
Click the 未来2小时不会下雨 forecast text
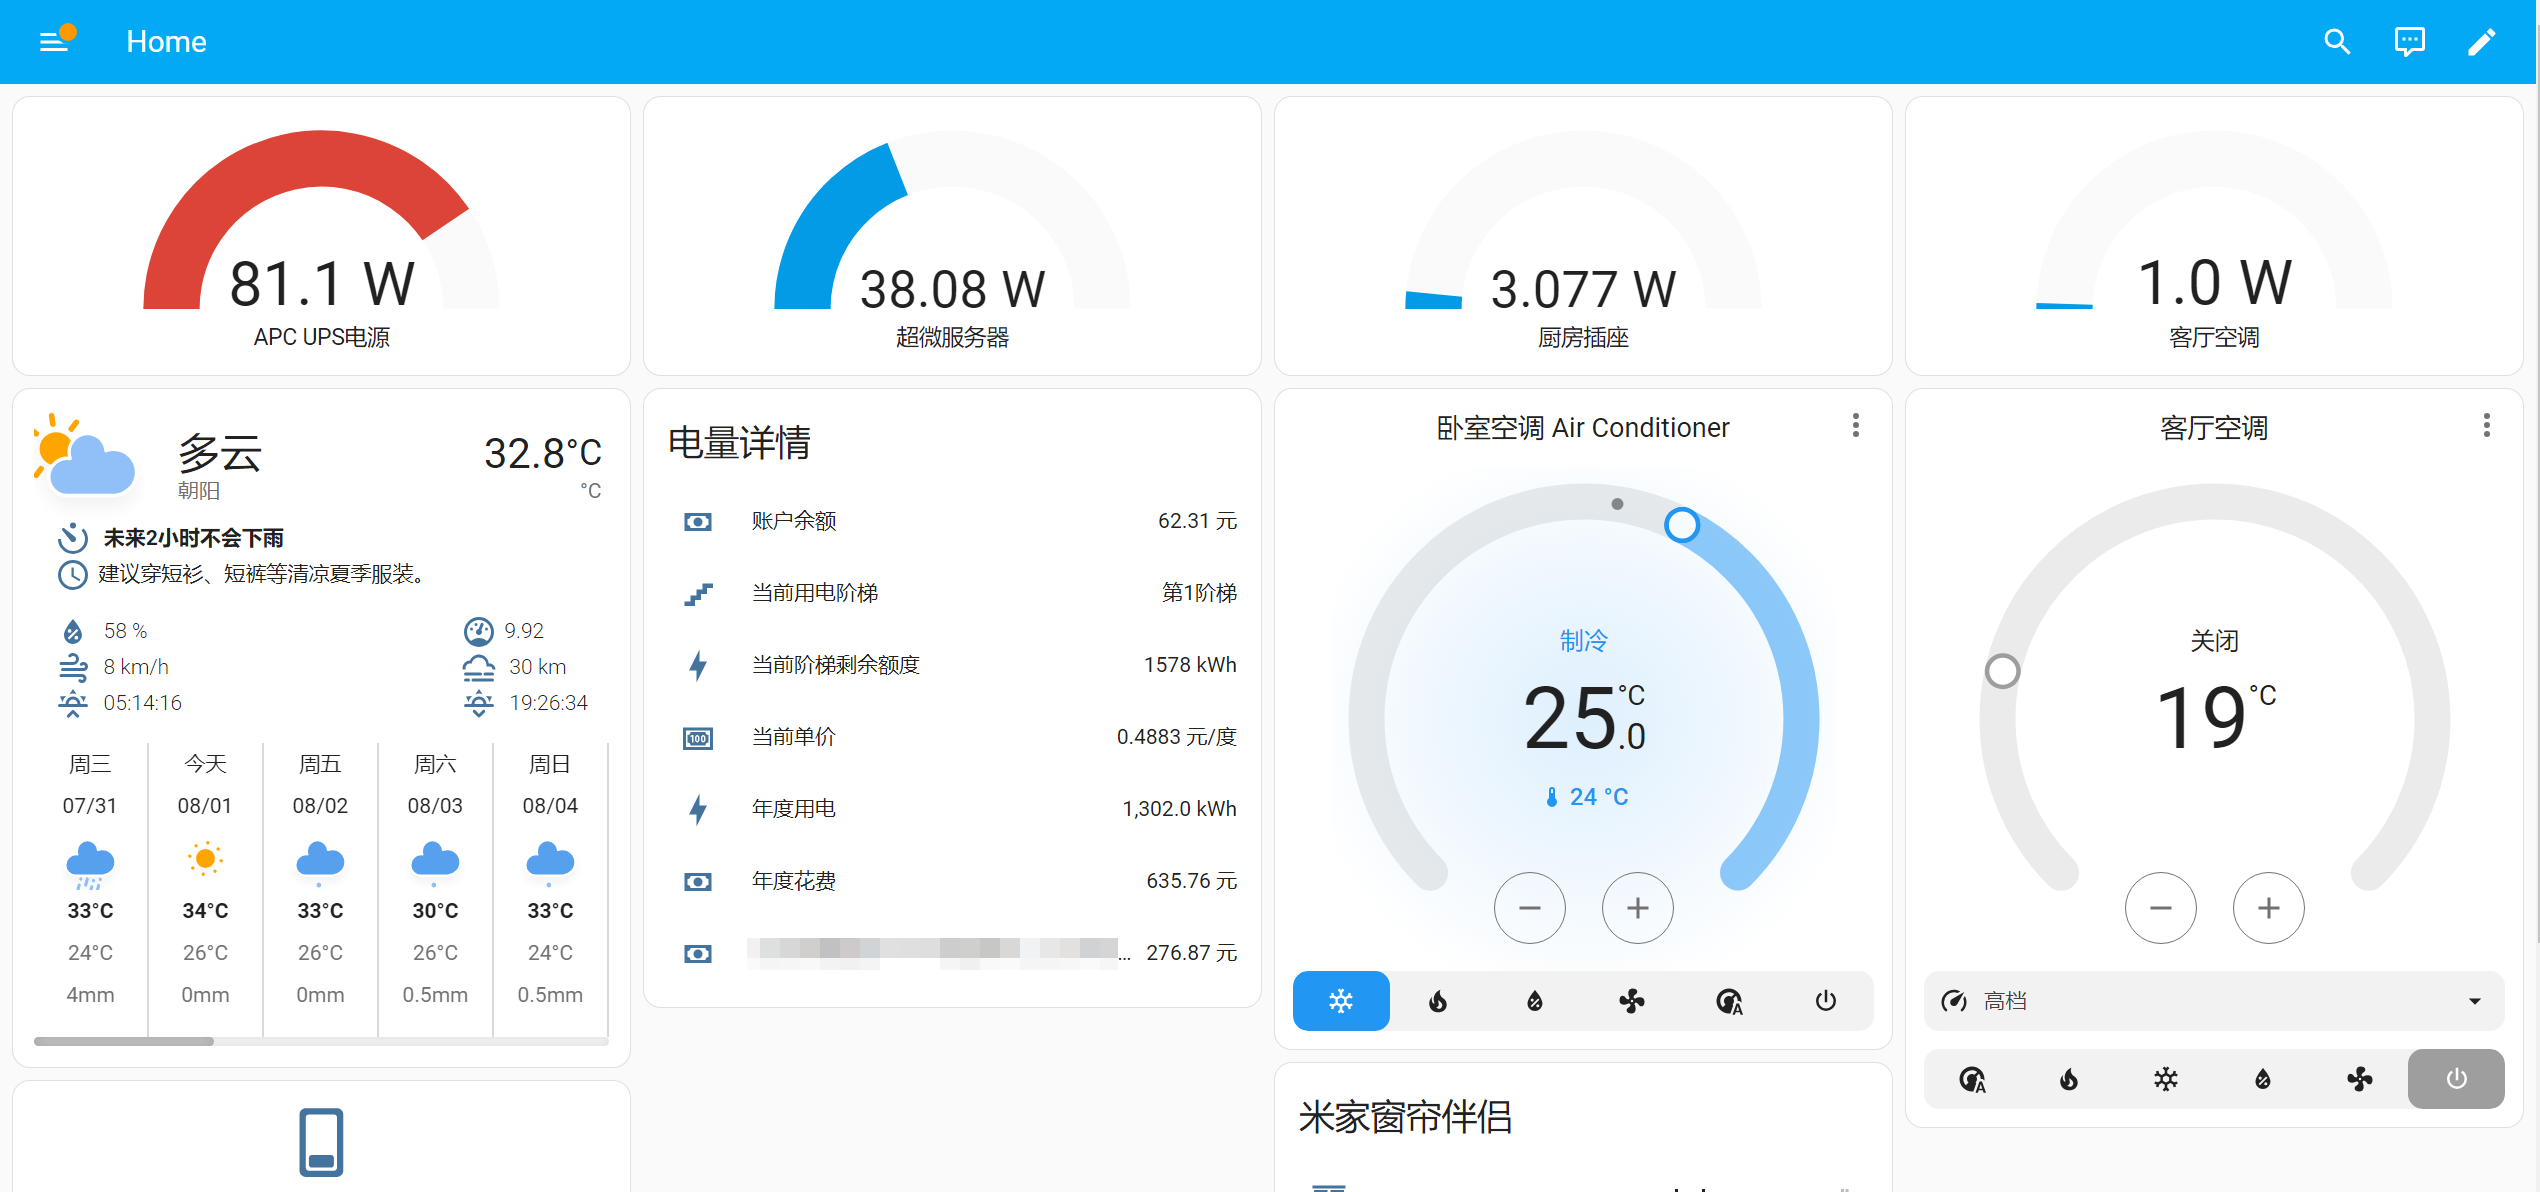pyautogui.click(x=194, y=538)
